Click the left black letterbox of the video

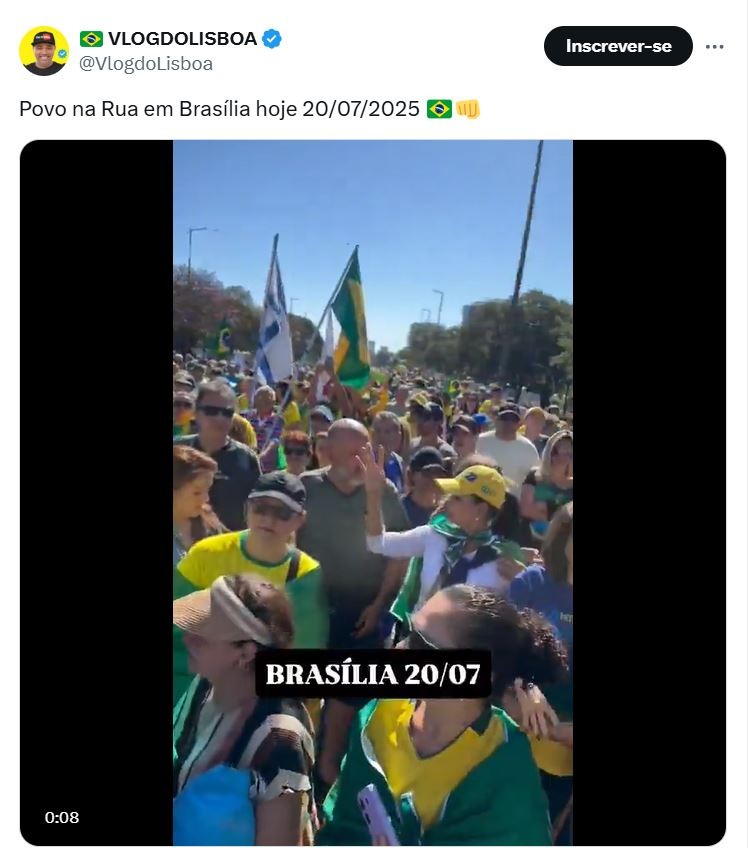pos(97,493)
